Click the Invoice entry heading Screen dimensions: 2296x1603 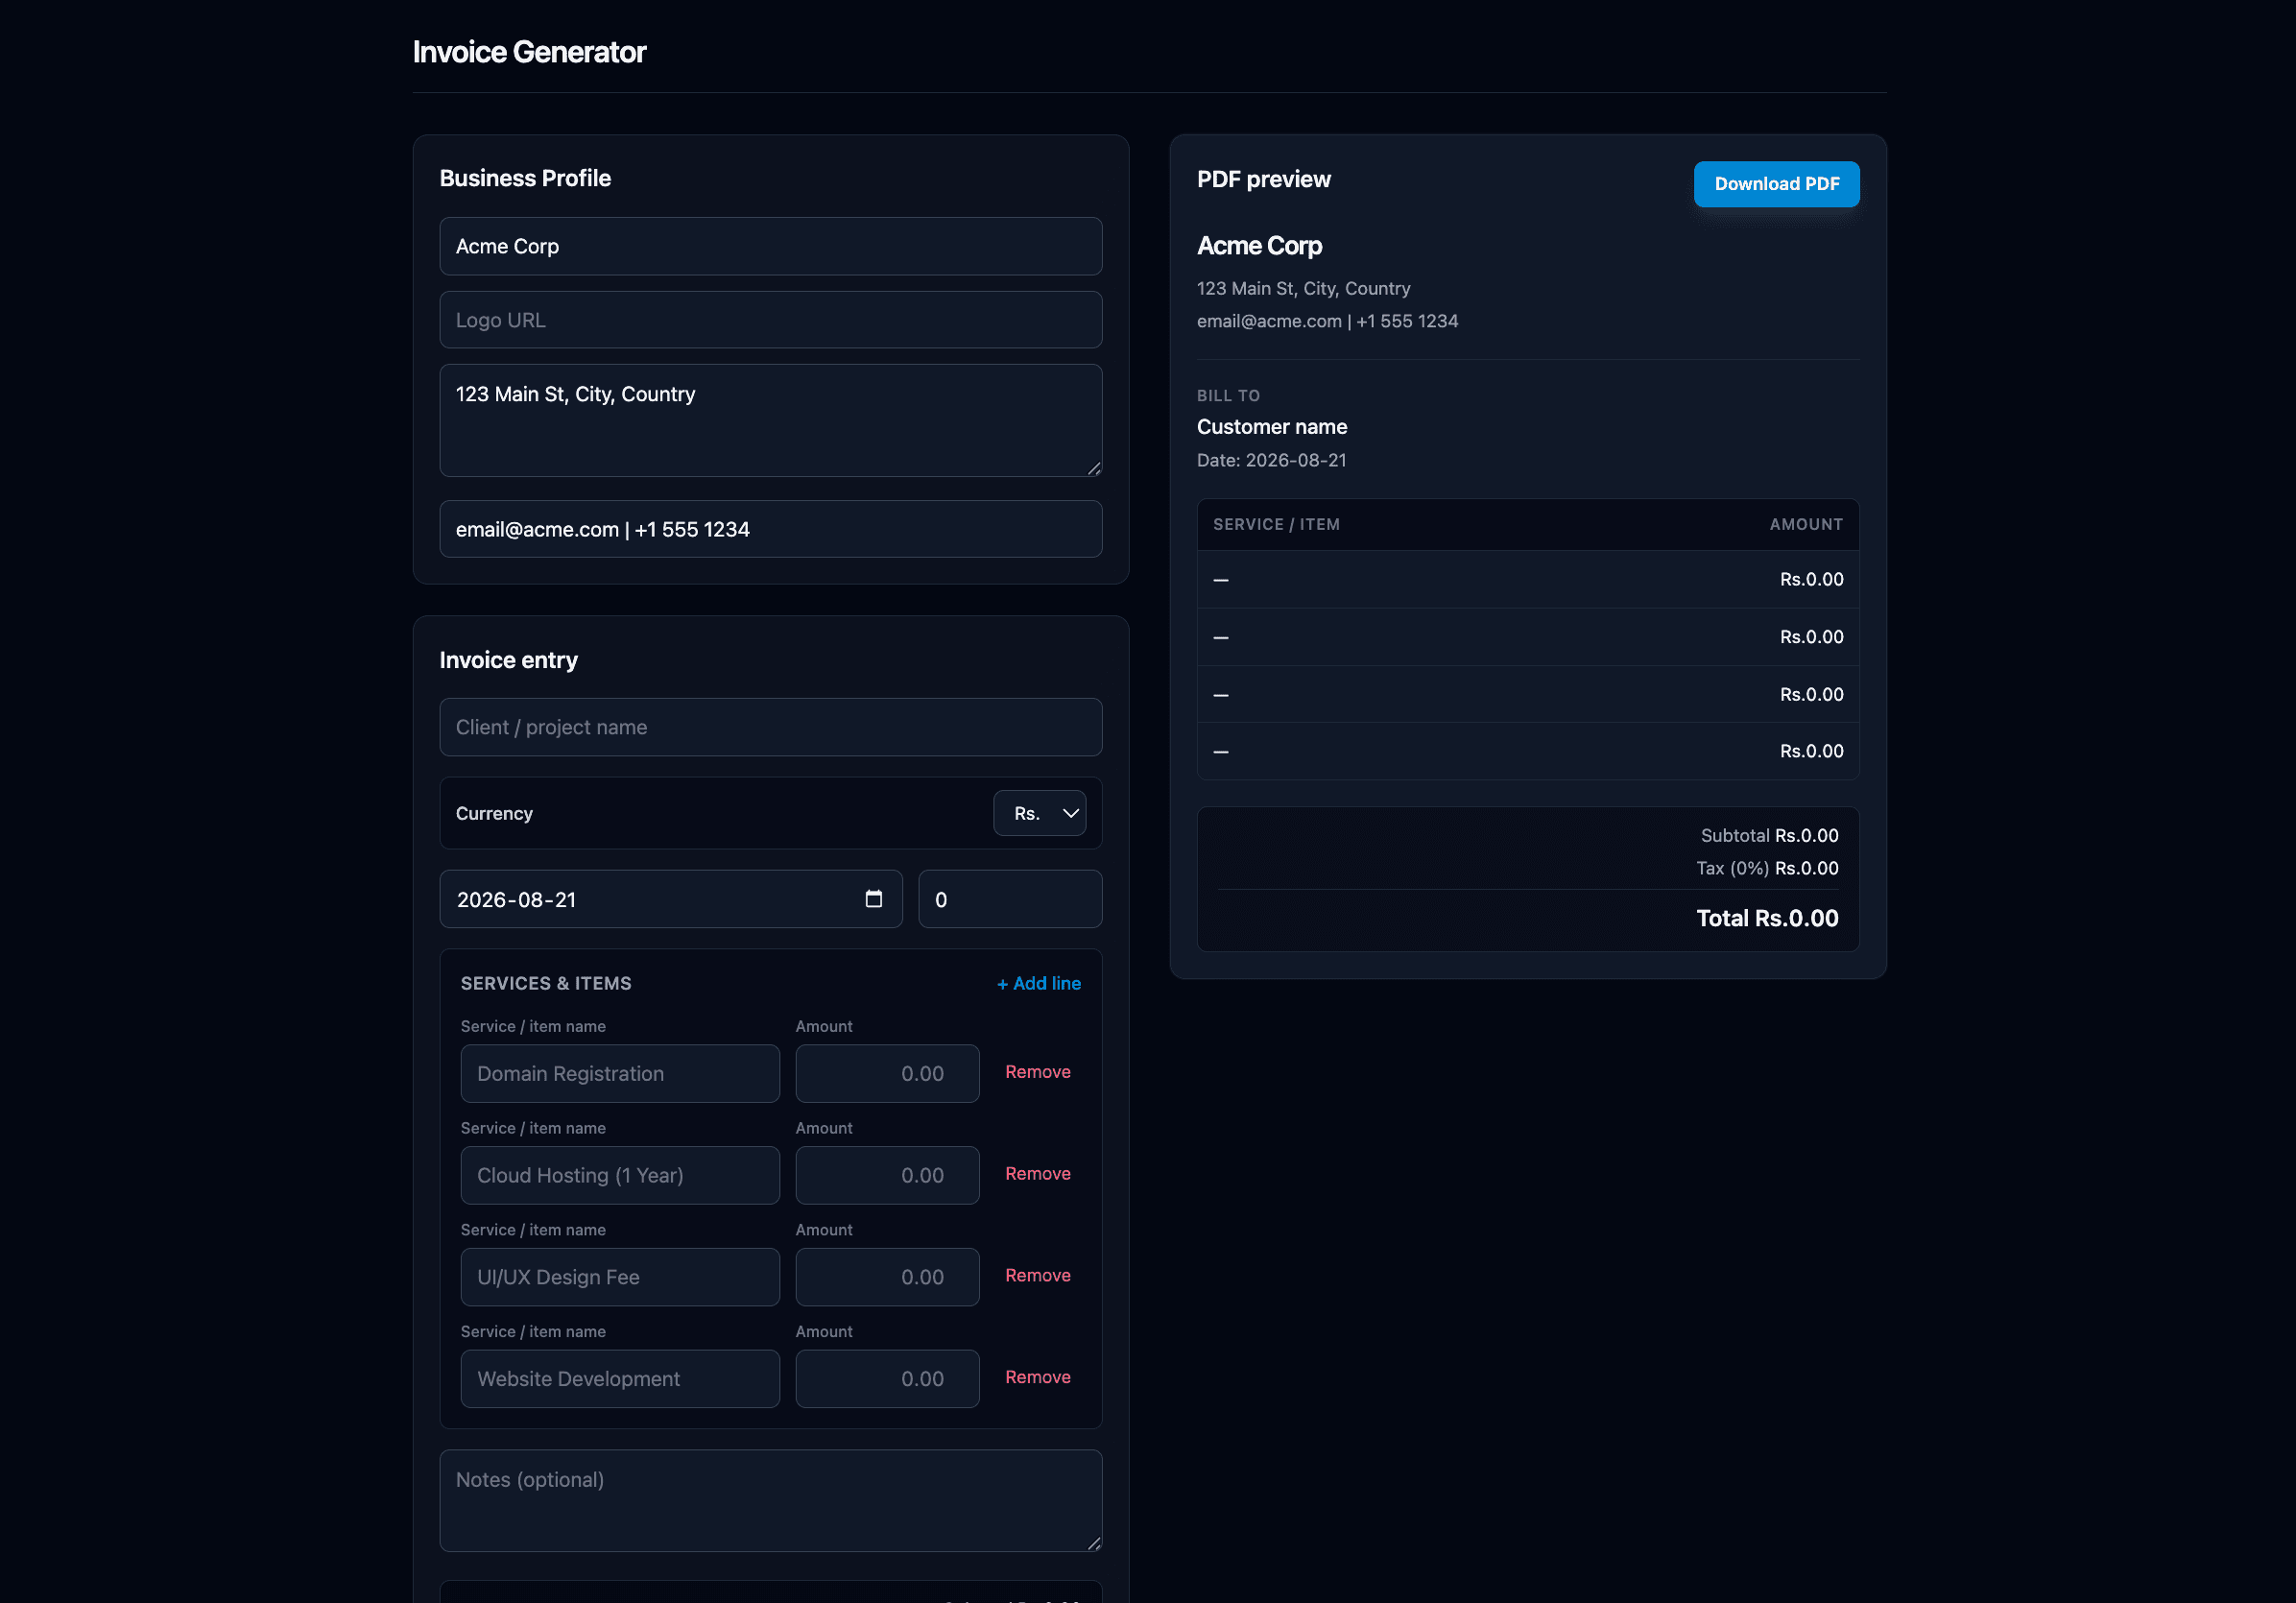tap(508, 660)
